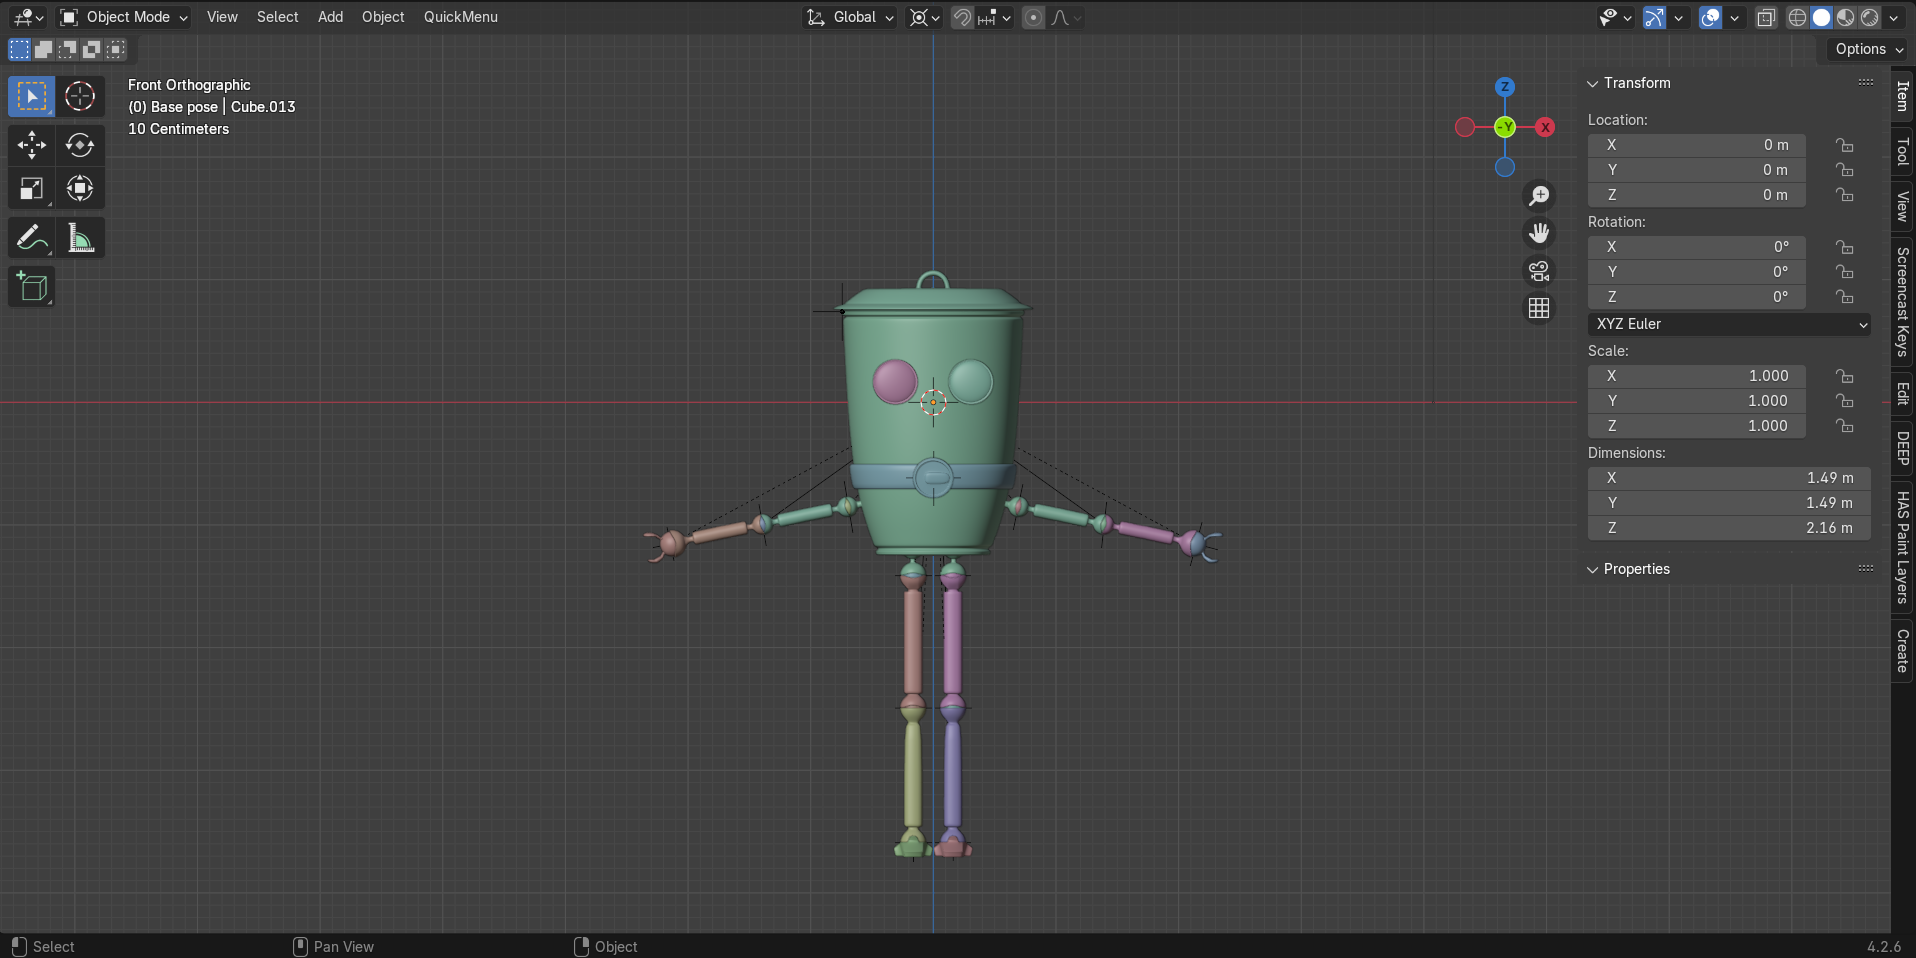The image size is (1916, 958).
Task: Toggle X-Ray mode
Action: pos(1766,17)
